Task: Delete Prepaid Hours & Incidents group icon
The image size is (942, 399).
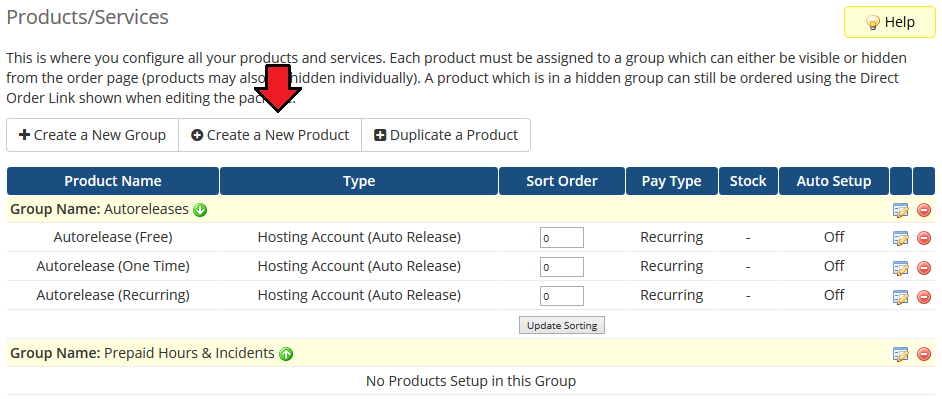Action: click(x=924, y=355)
